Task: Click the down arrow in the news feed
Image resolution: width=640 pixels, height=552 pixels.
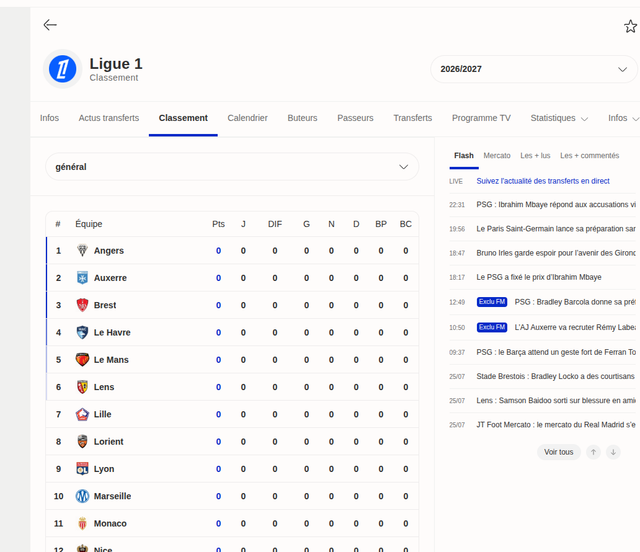Action: [x=613, y=452]
